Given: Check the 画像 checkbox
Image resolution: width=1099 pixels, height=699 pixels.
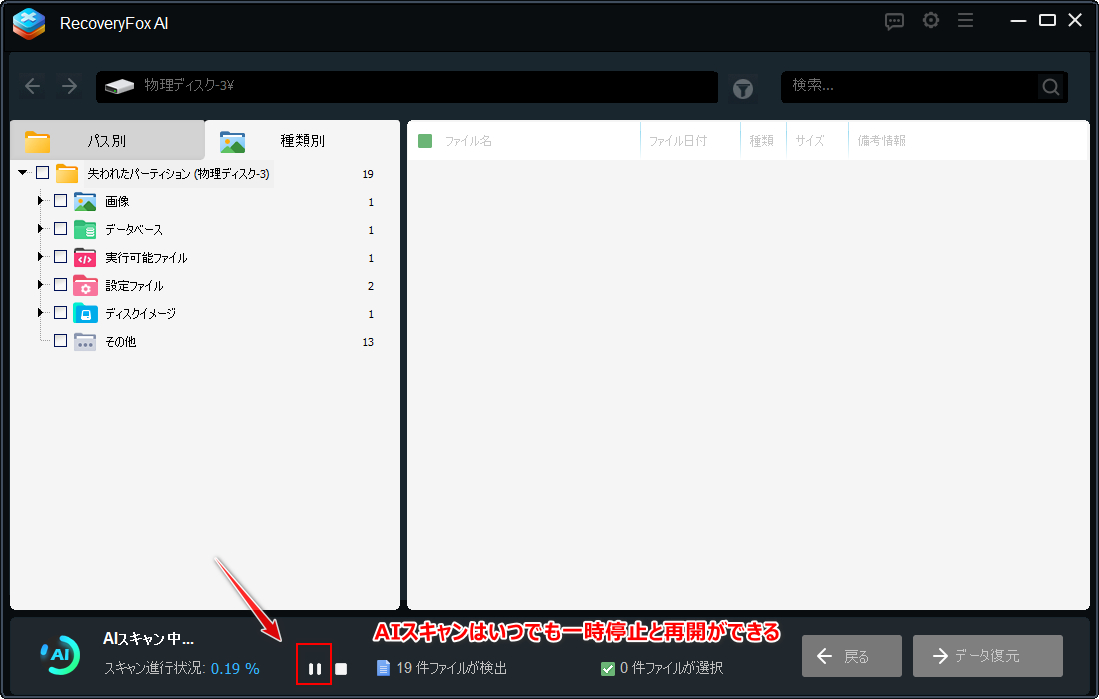Looking at the screenshot, I should tap(60, 201).
